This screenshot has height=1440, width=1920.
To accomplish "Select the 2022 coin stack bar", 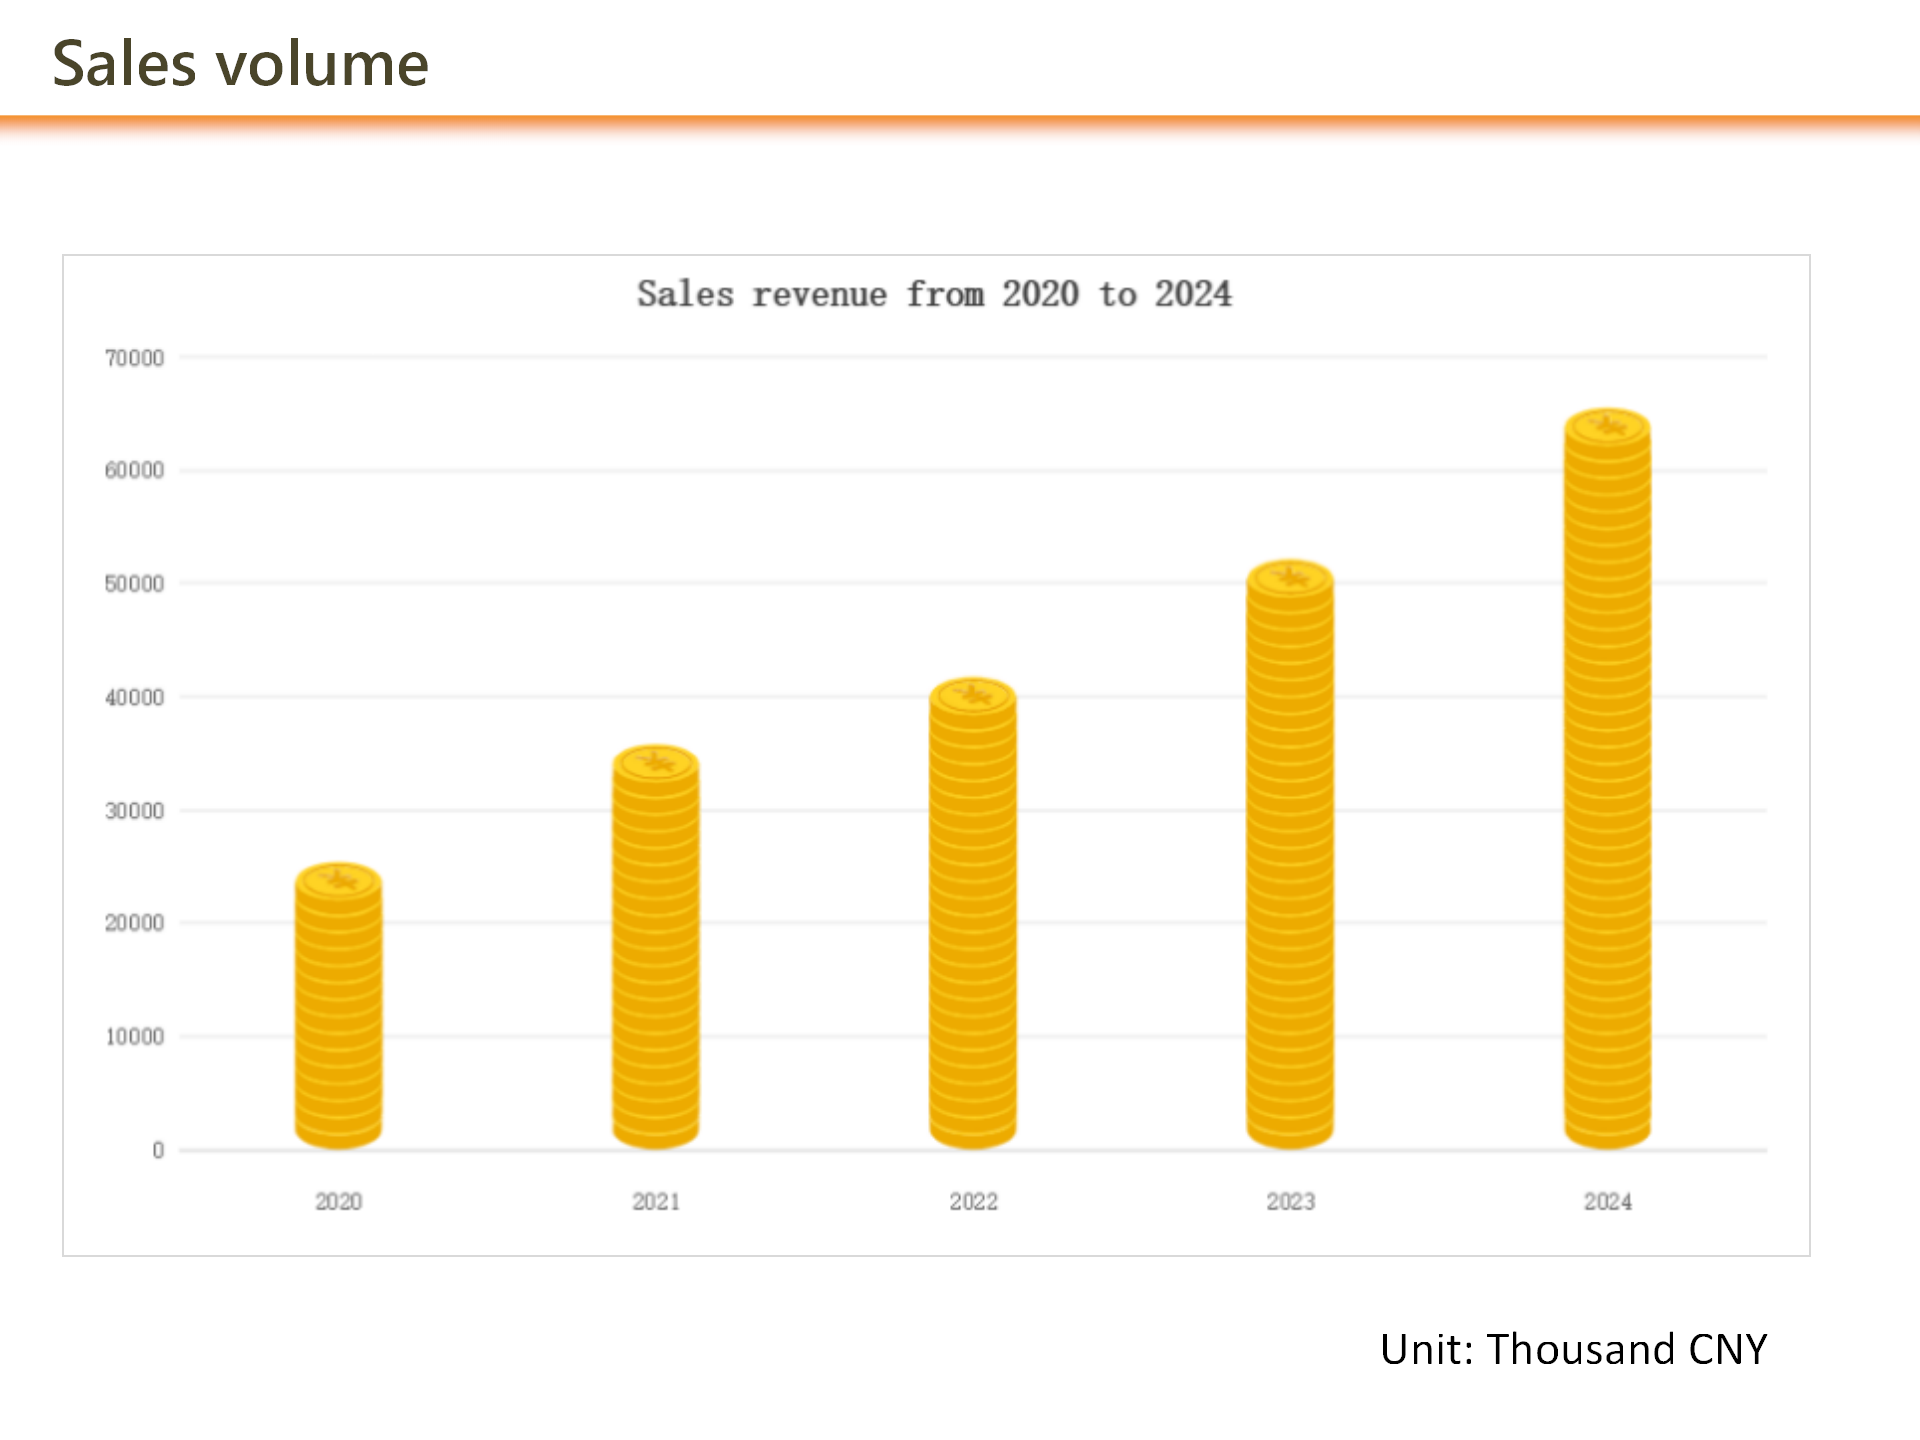I will pos(973,913).
